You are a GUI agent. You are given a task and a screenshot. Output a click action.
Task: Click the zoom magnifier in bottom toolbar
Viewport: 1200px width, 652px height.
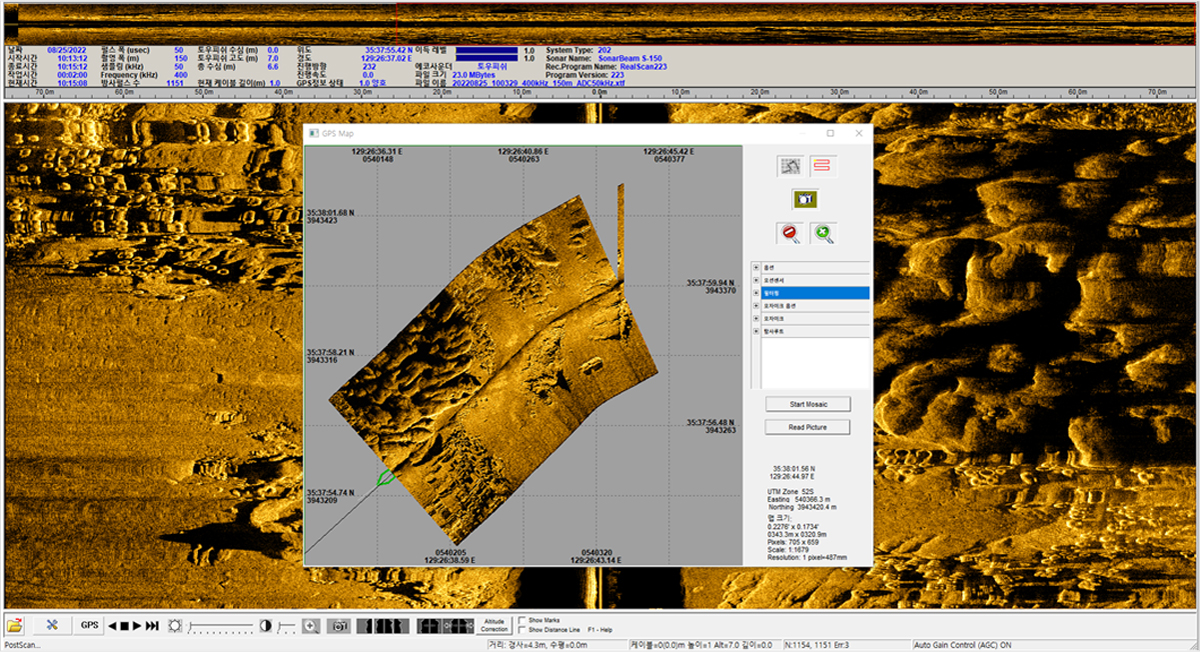coord(311,626)
